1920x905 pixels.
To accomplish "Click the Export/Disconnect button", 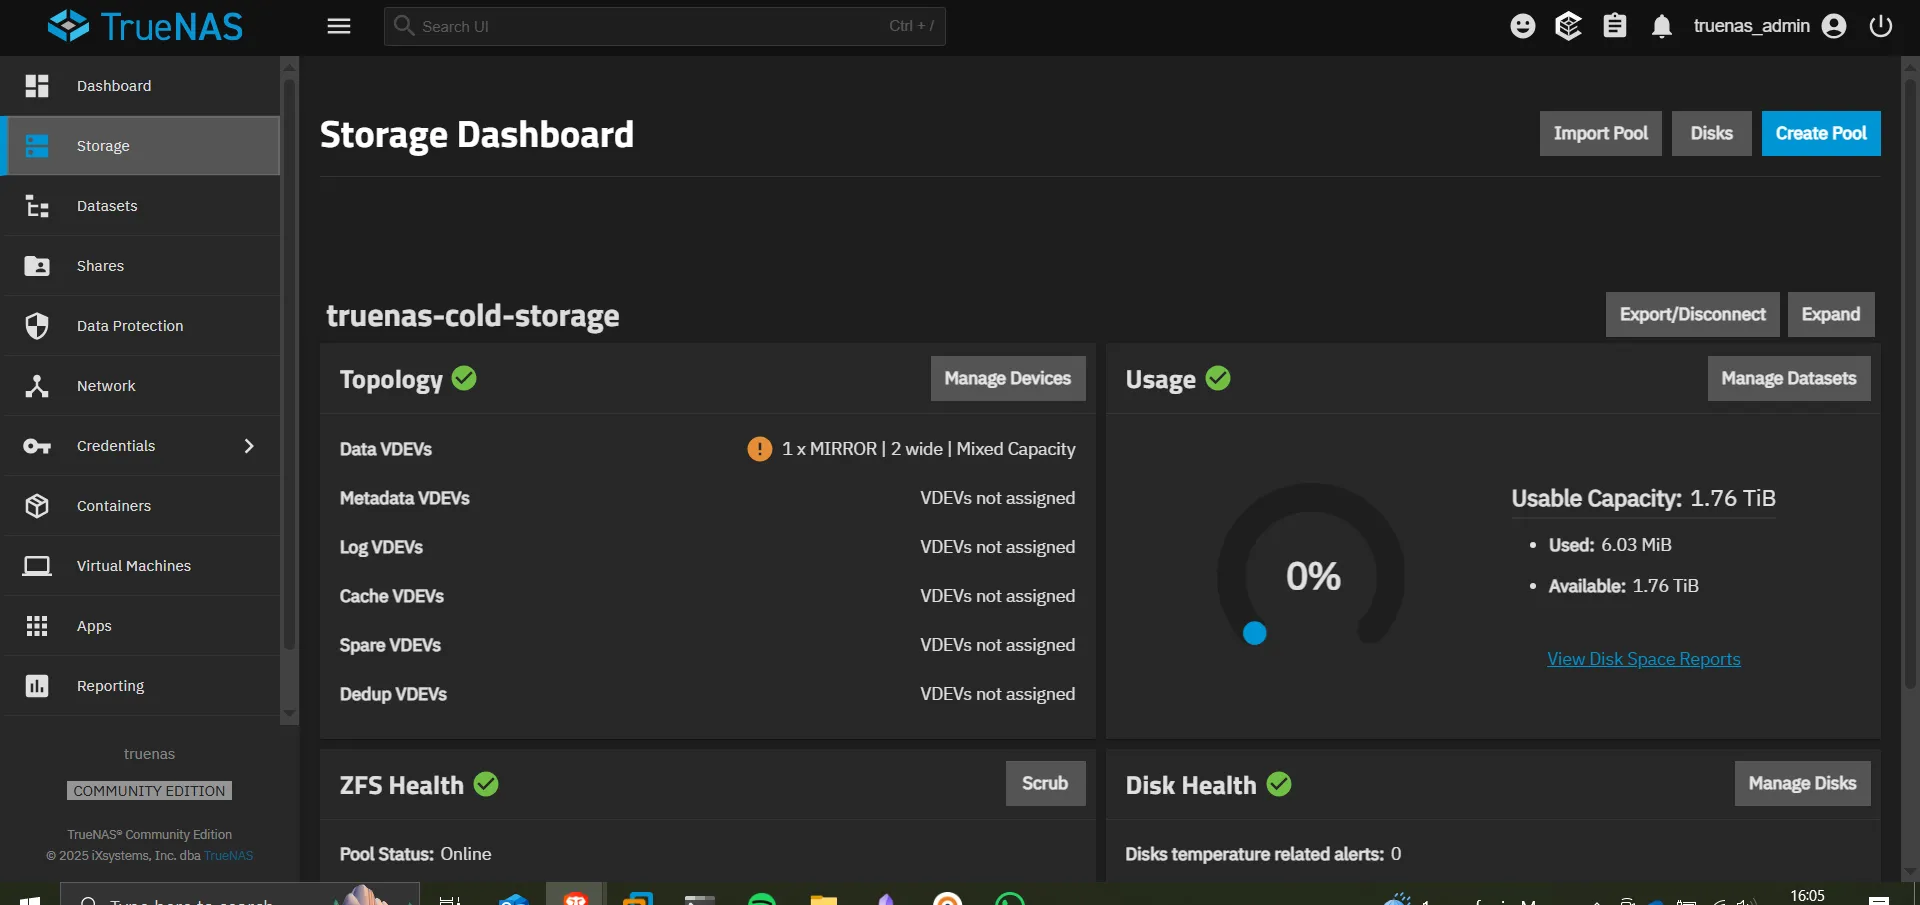I will coord(1692,314).
